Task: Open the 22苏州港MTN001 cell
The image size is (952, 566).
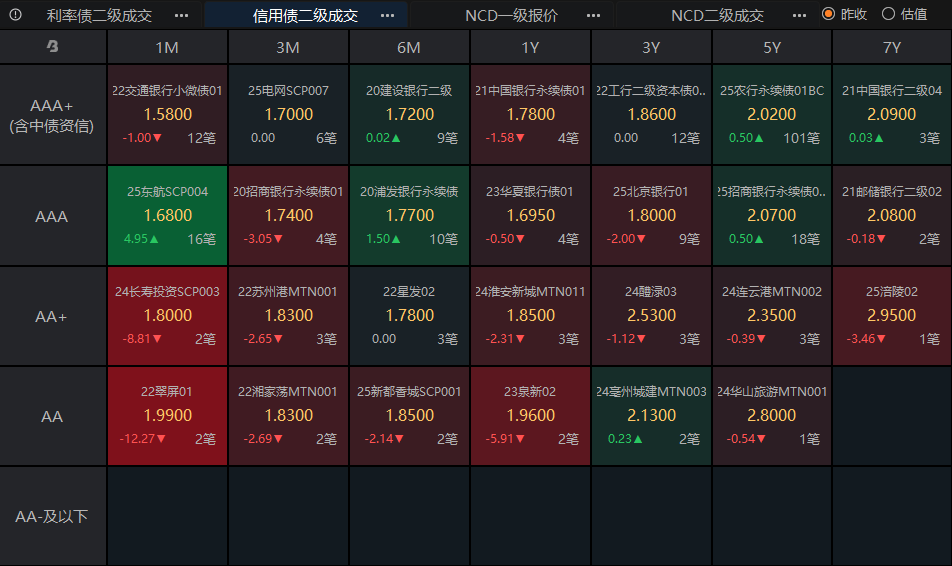Action: (288, 316)
